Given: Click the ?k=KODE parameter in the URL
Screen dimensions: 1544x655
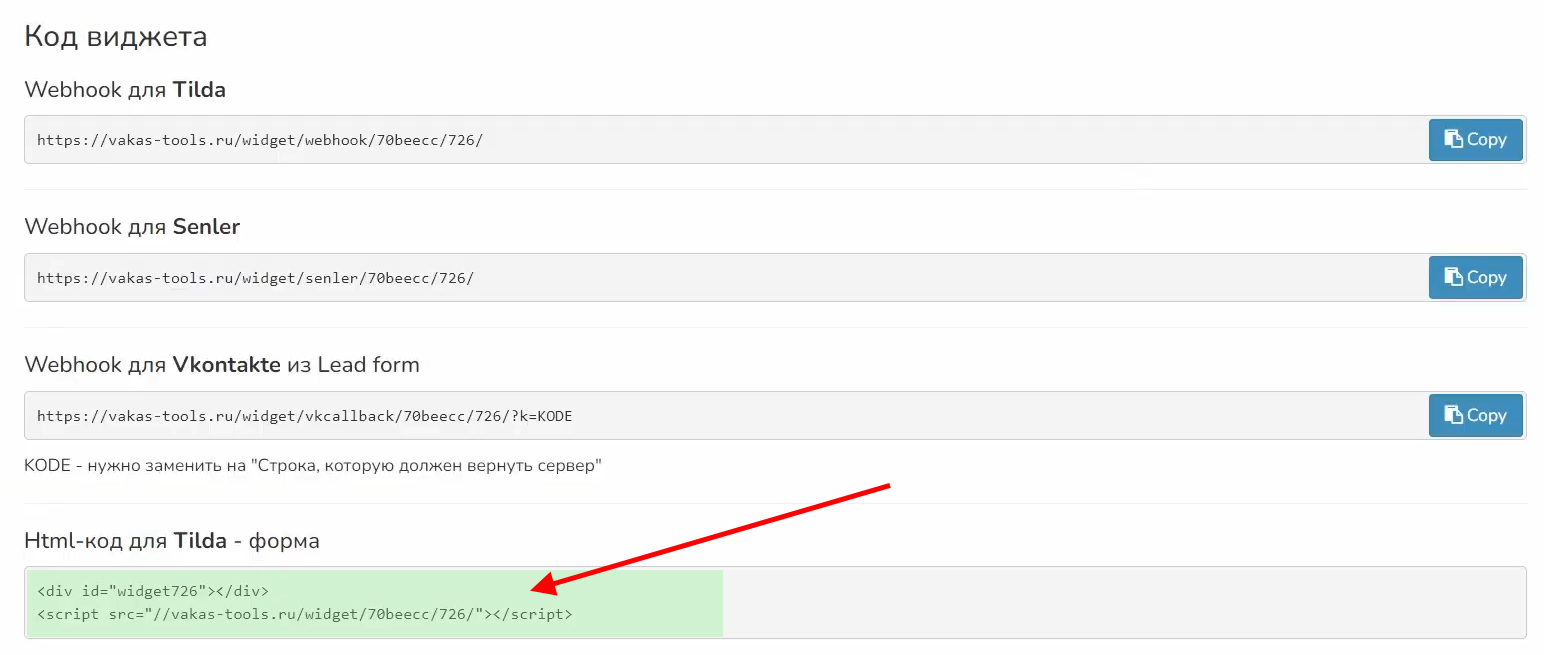Looking at the screenshot, I should pos(541,416).
